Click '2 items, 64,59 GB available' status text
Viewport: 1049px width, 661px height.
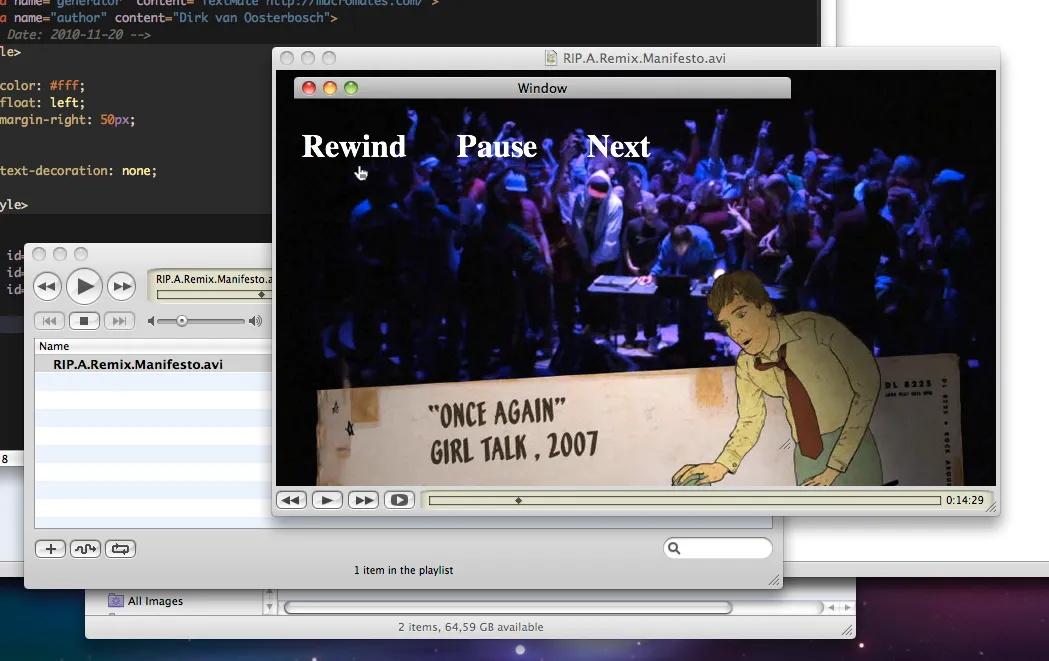[x=470, y=627]
